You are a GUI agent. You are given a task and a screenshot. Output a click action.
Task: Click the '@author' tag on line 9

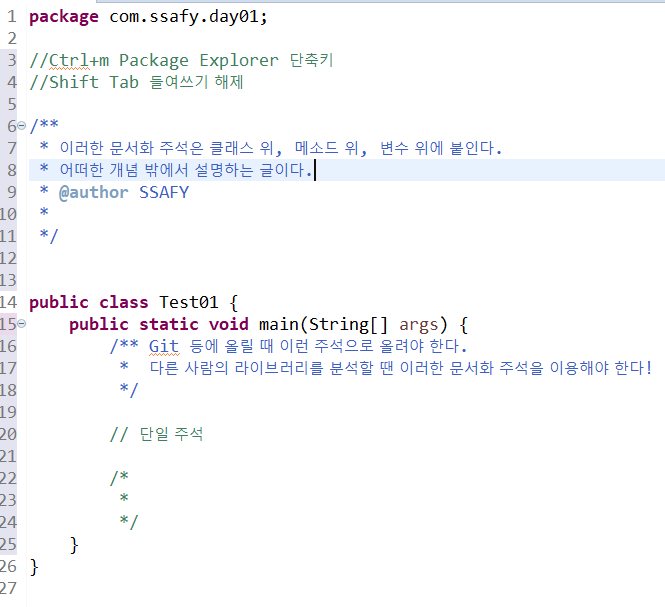[93, 192]
